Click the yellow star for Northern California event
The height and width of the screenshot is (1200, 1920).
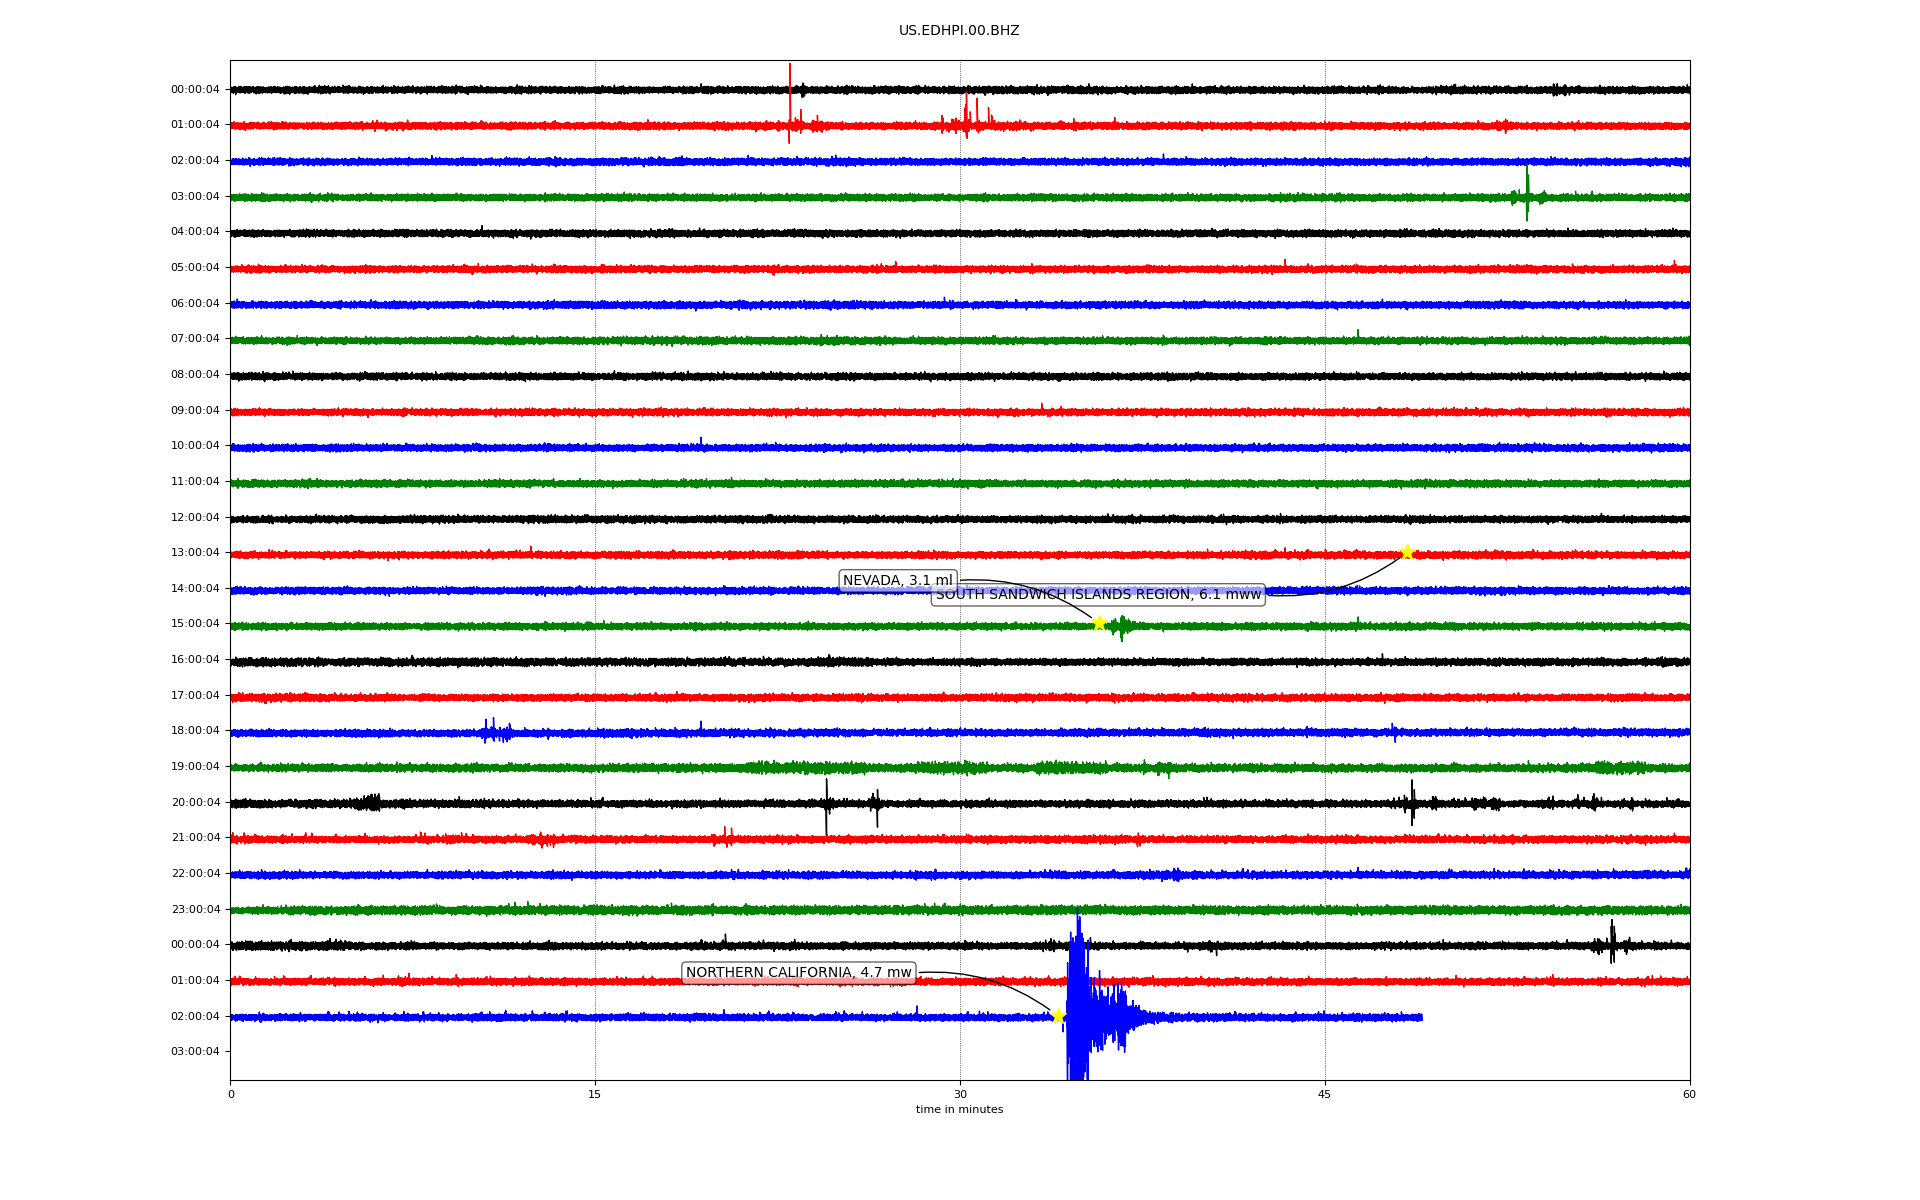[x=1058, y=1016]
